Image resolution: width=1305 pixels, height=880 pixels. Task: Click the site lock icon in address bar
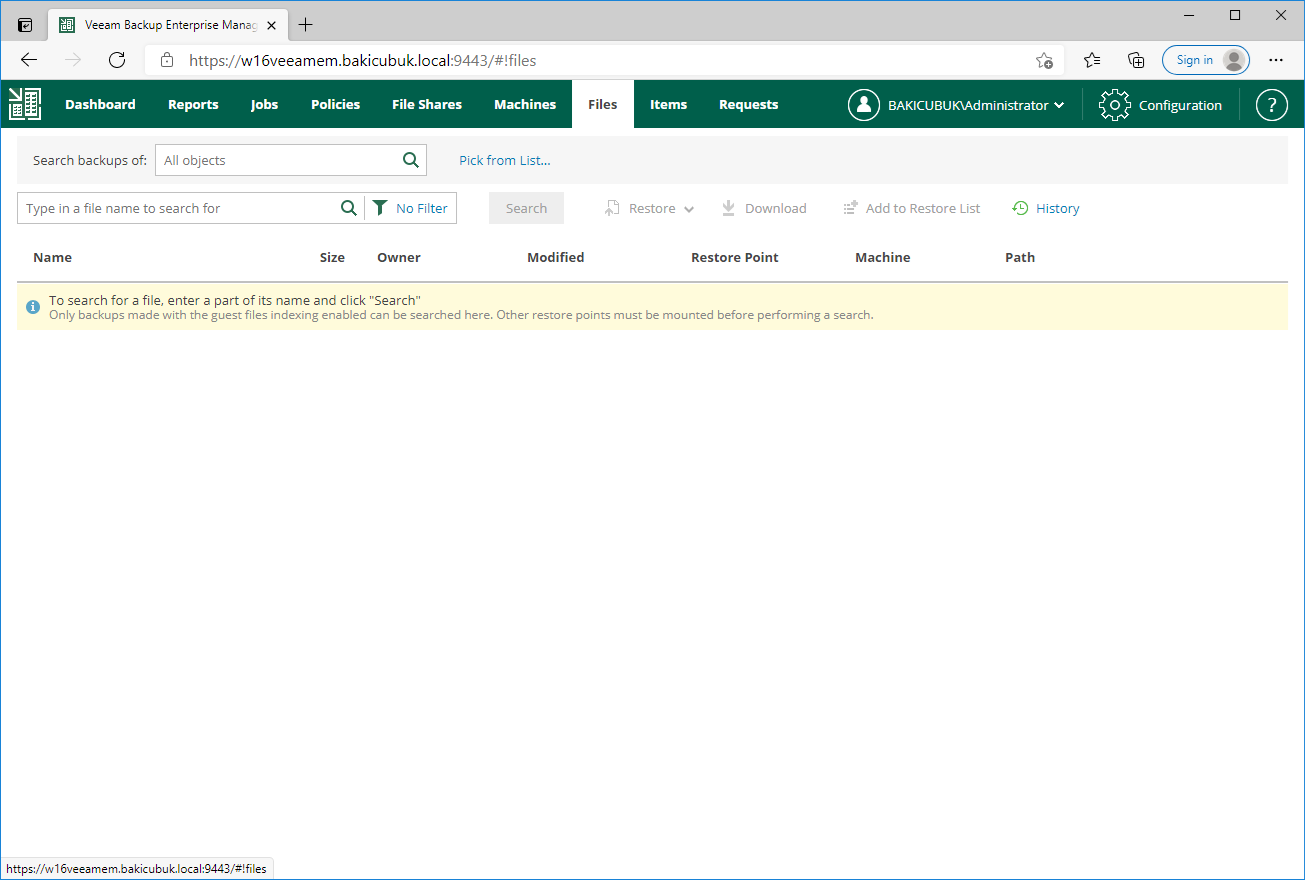(x=167, y=60)
